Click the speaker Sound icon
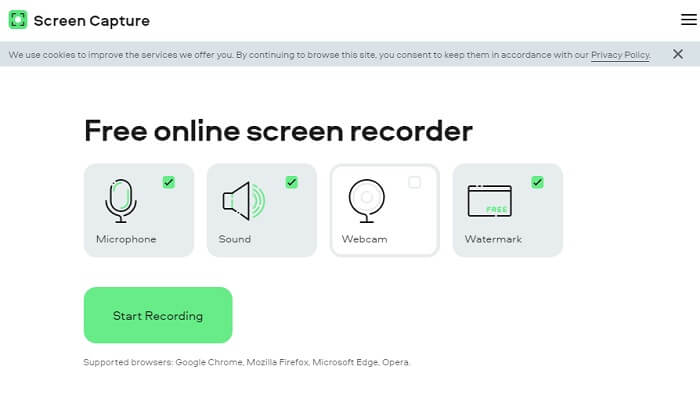This screenshot has height=395, width=700. pyautogui.click(x=244, y=201)
